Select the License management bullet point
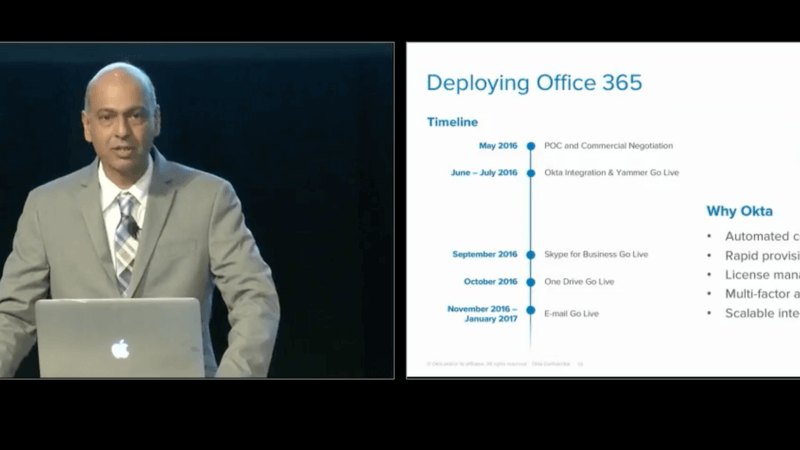The image size is (800, 450). click(x=761, y=275)
